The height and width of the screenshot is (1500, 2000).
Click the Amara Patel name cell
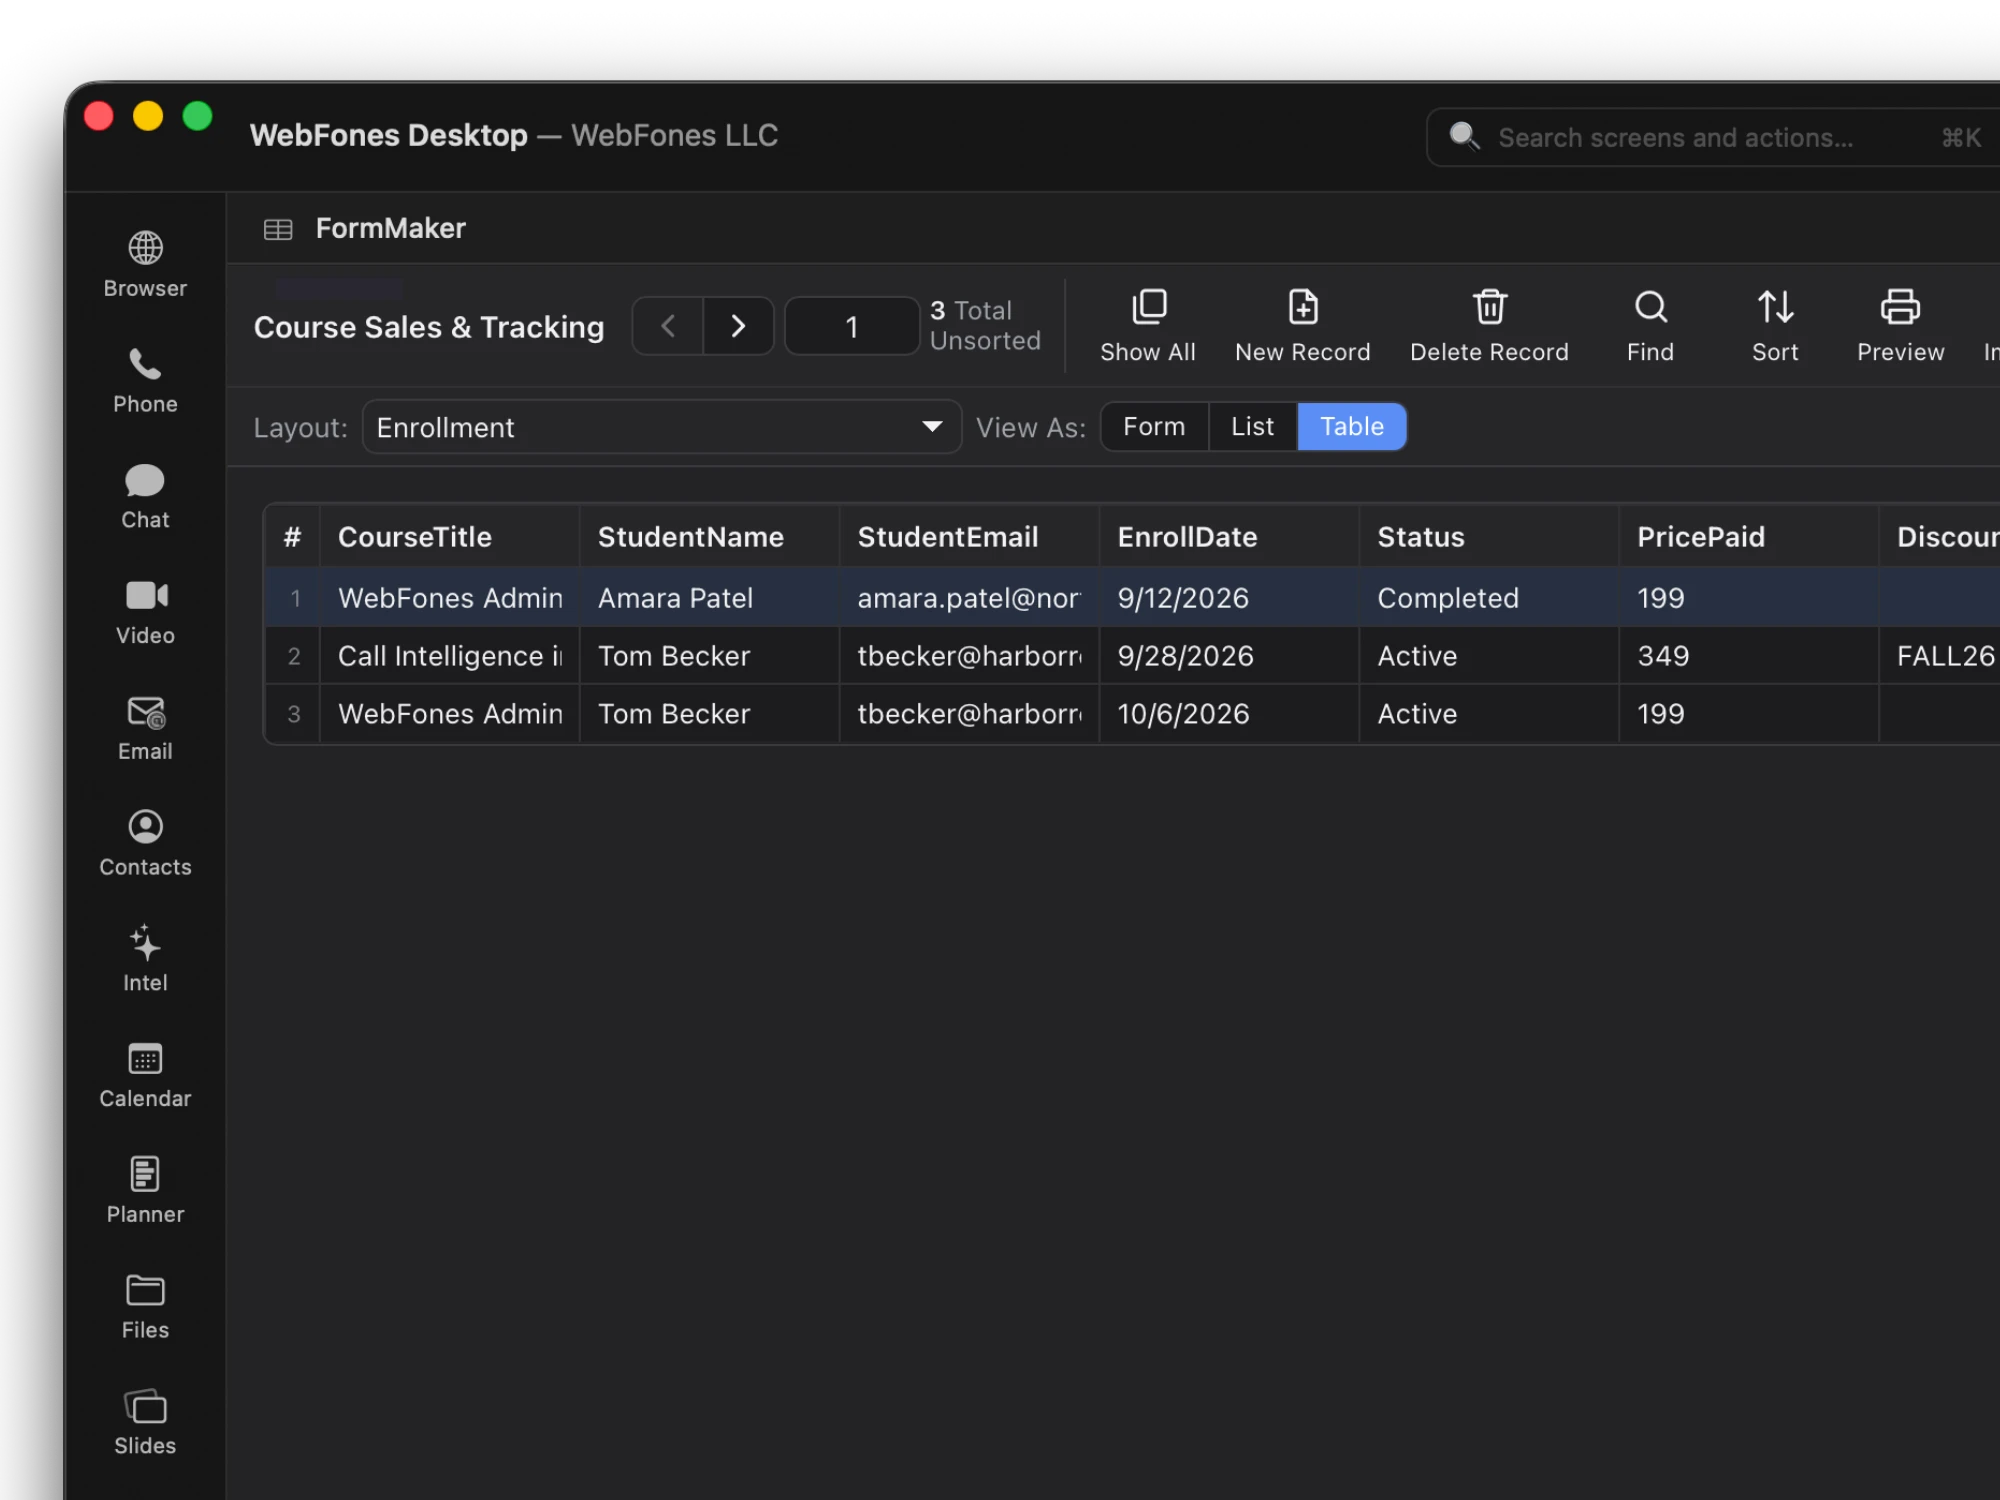coord(709,598)
